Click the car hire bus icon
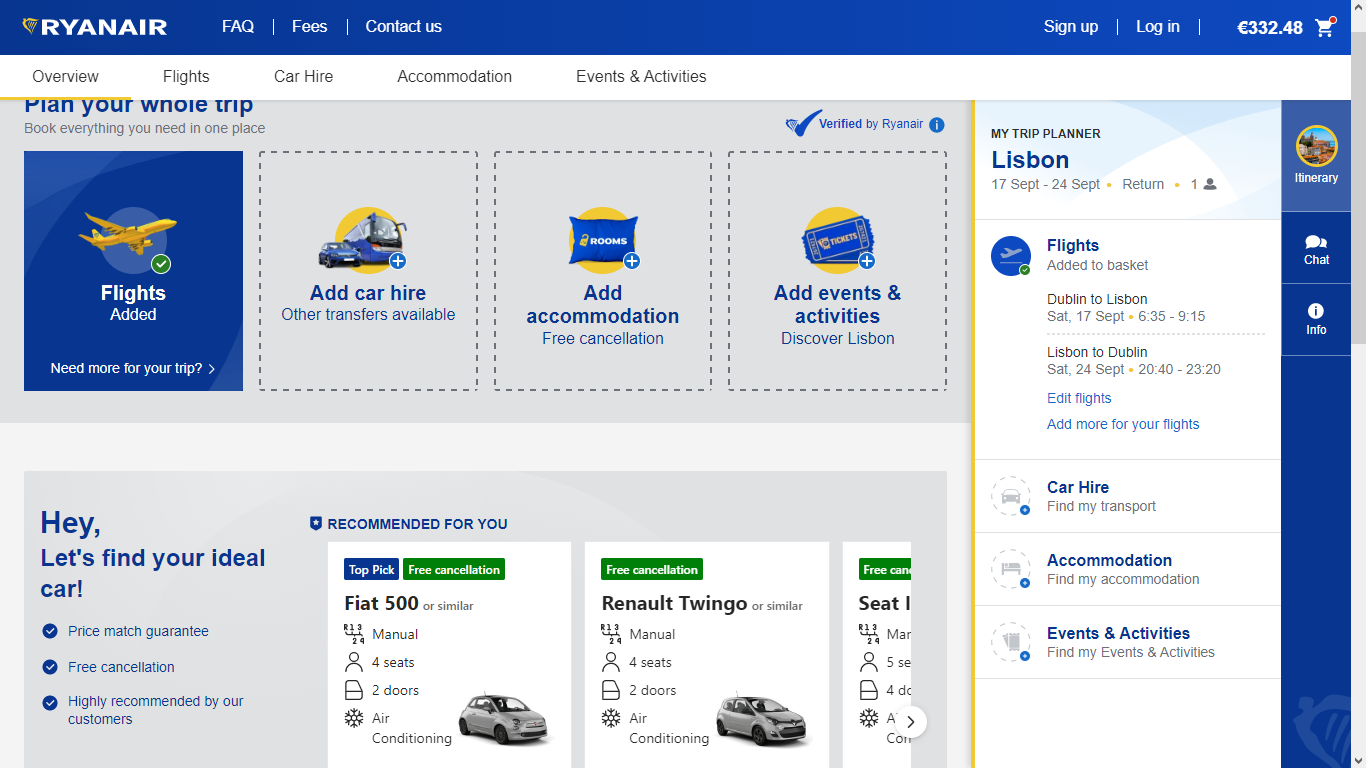 coord(362,241)
